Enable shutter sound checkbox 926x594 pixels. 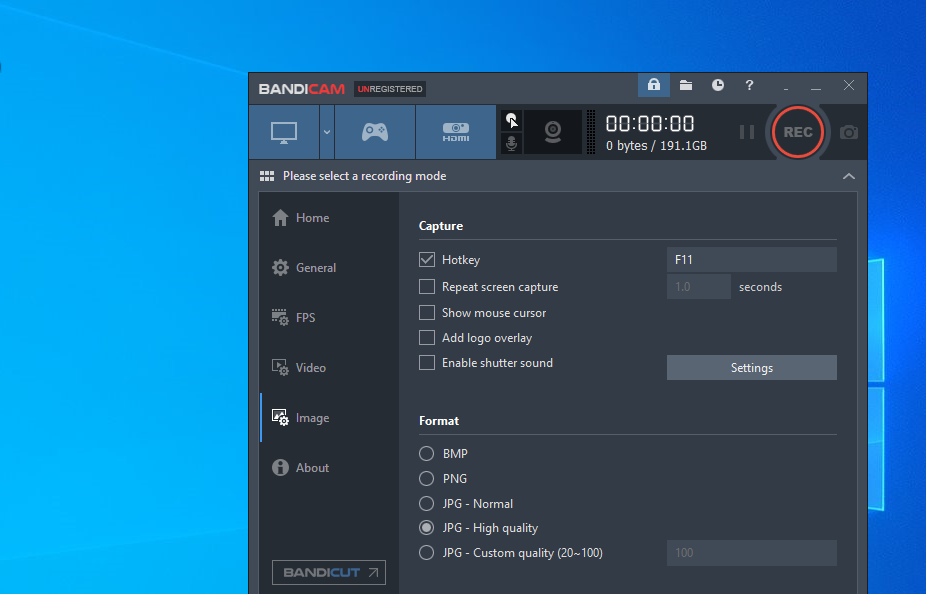click(426, 363)
